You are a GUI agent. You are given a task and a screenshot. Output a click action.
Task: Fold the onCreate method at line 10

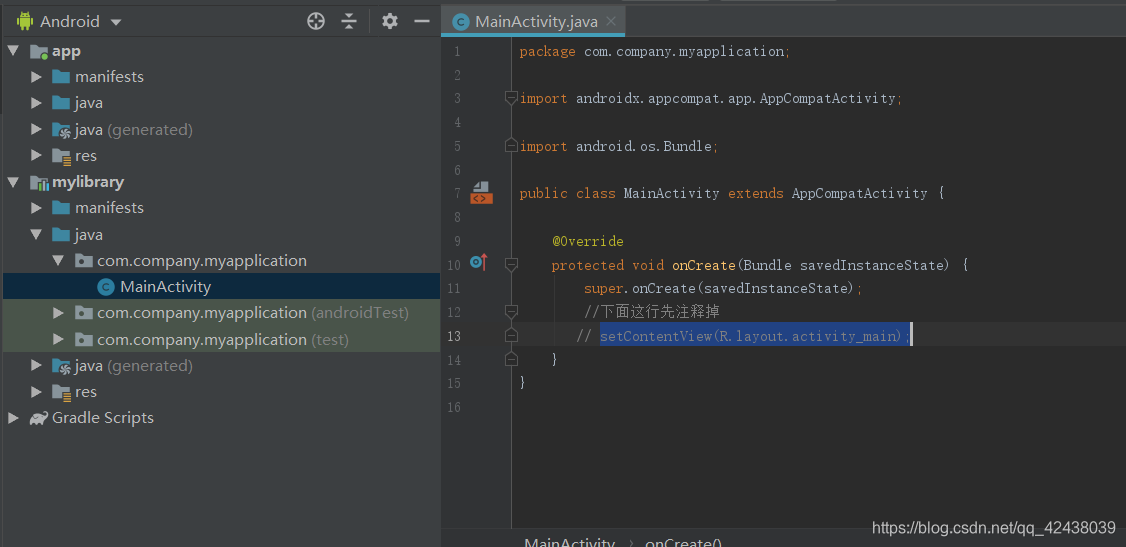pos(511,265)
